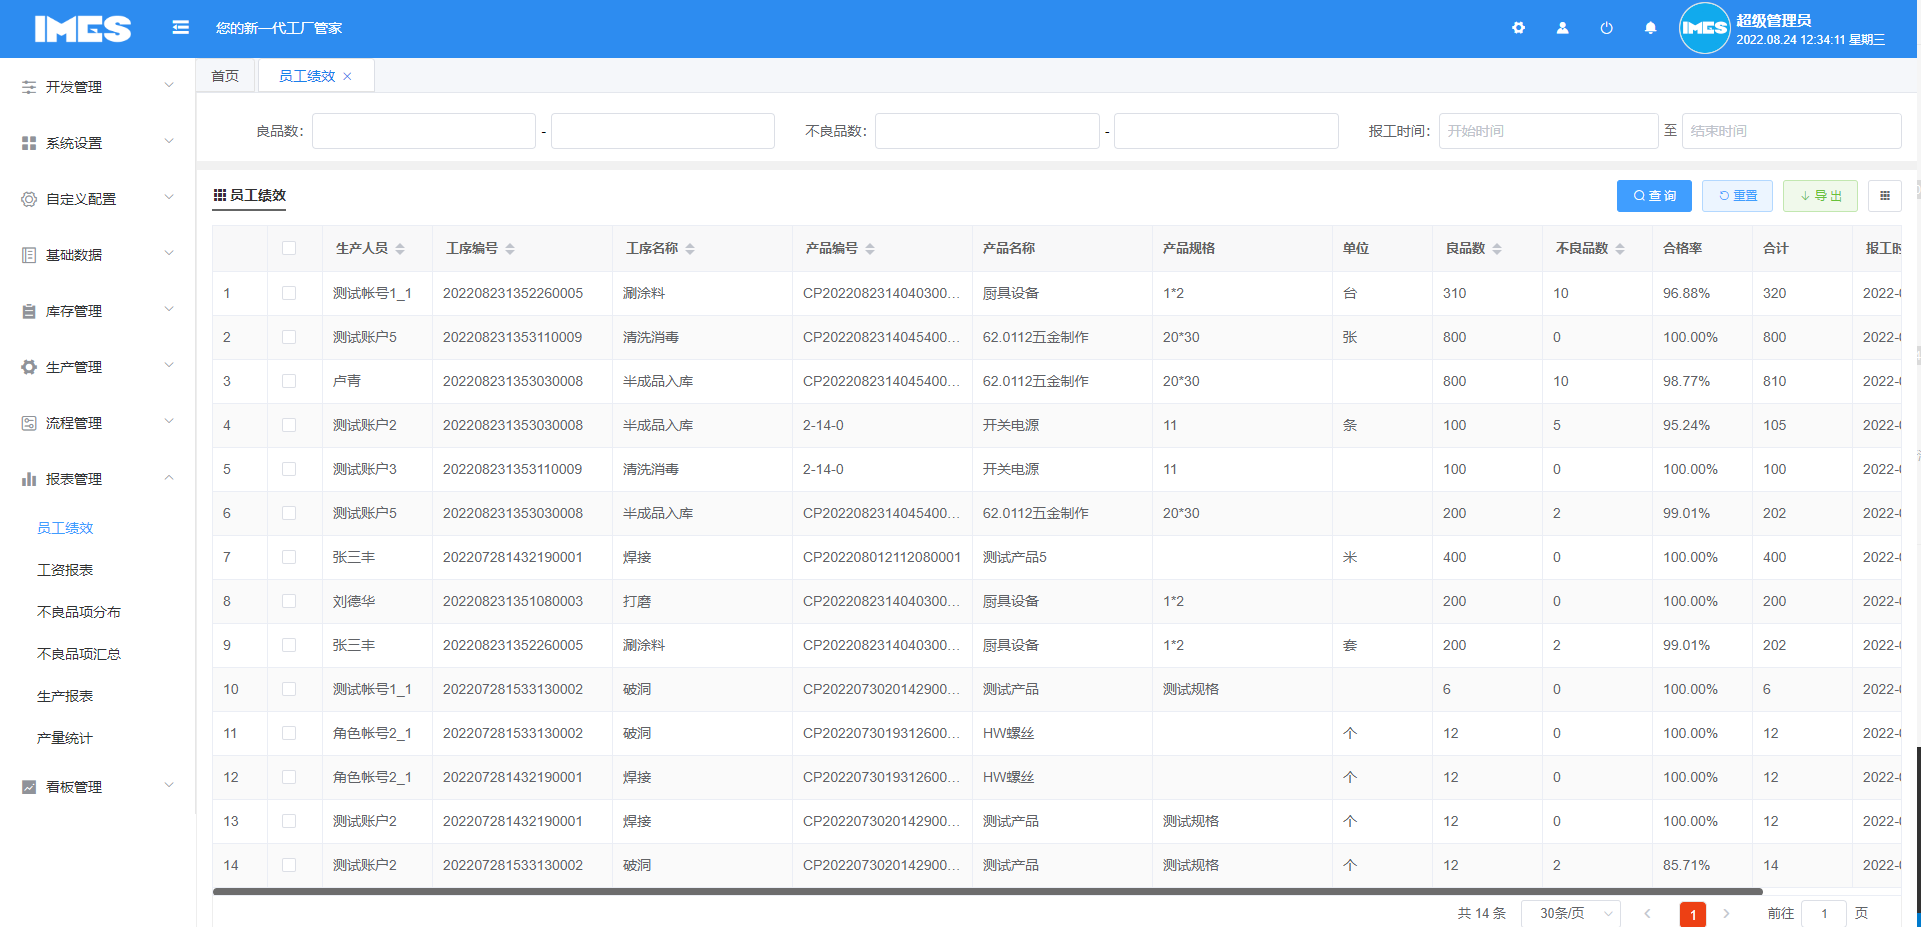Click the 导出 export button
Screen dimensions: 1921x927
coord(1820,196)
